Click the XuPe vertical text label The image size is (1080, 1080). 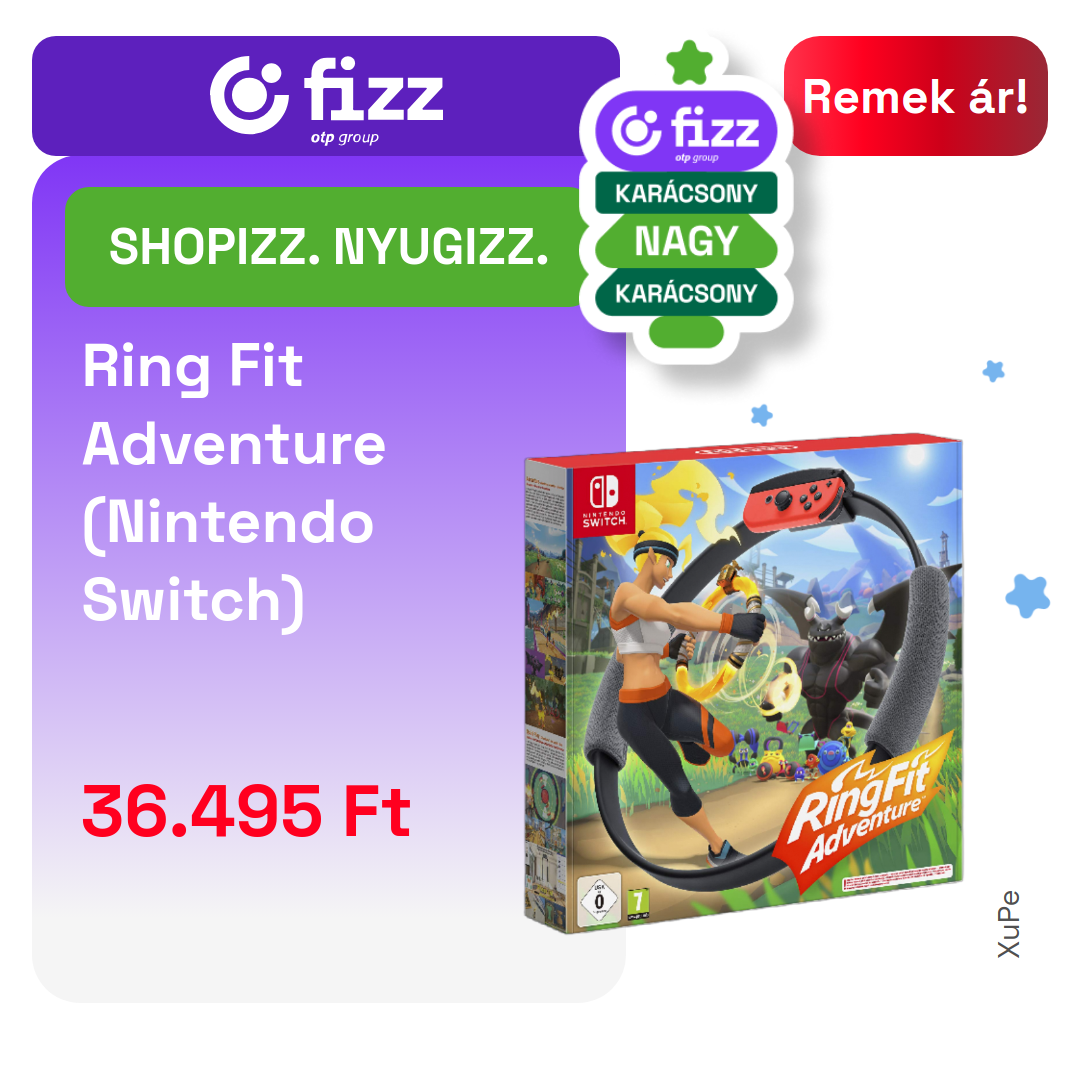tap(1008, 924)
